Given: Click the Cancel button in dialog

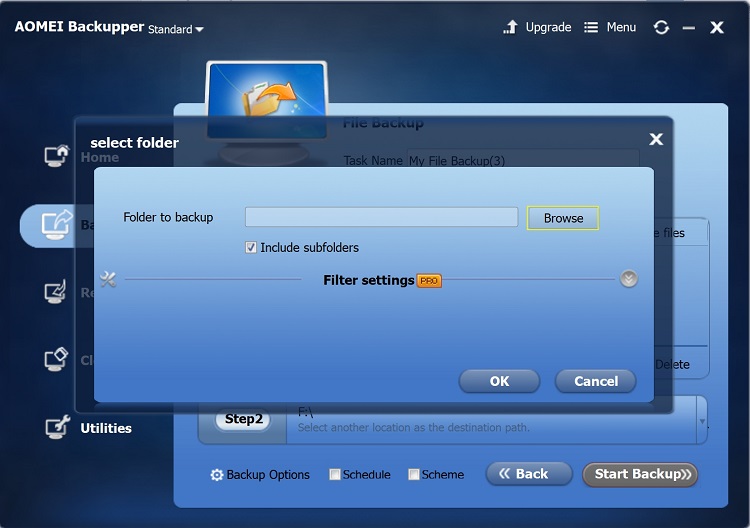Looking at the screenshot, I should pos(596,381).
